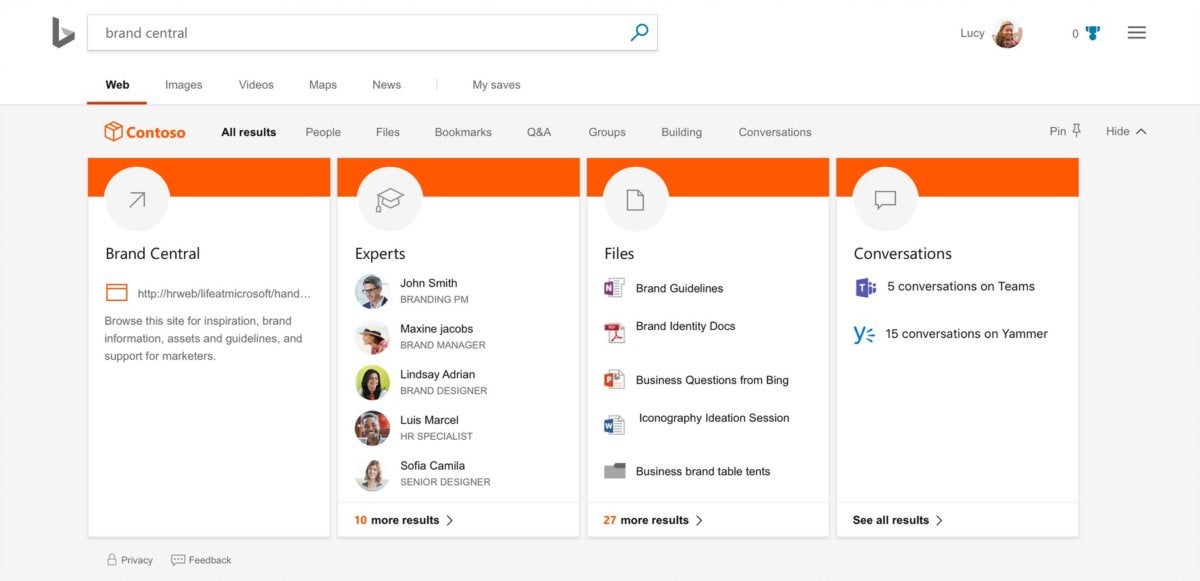Viewport: 1200px width, 581px height.
Task: Select the People filter
Action: (x=323, y=132)
